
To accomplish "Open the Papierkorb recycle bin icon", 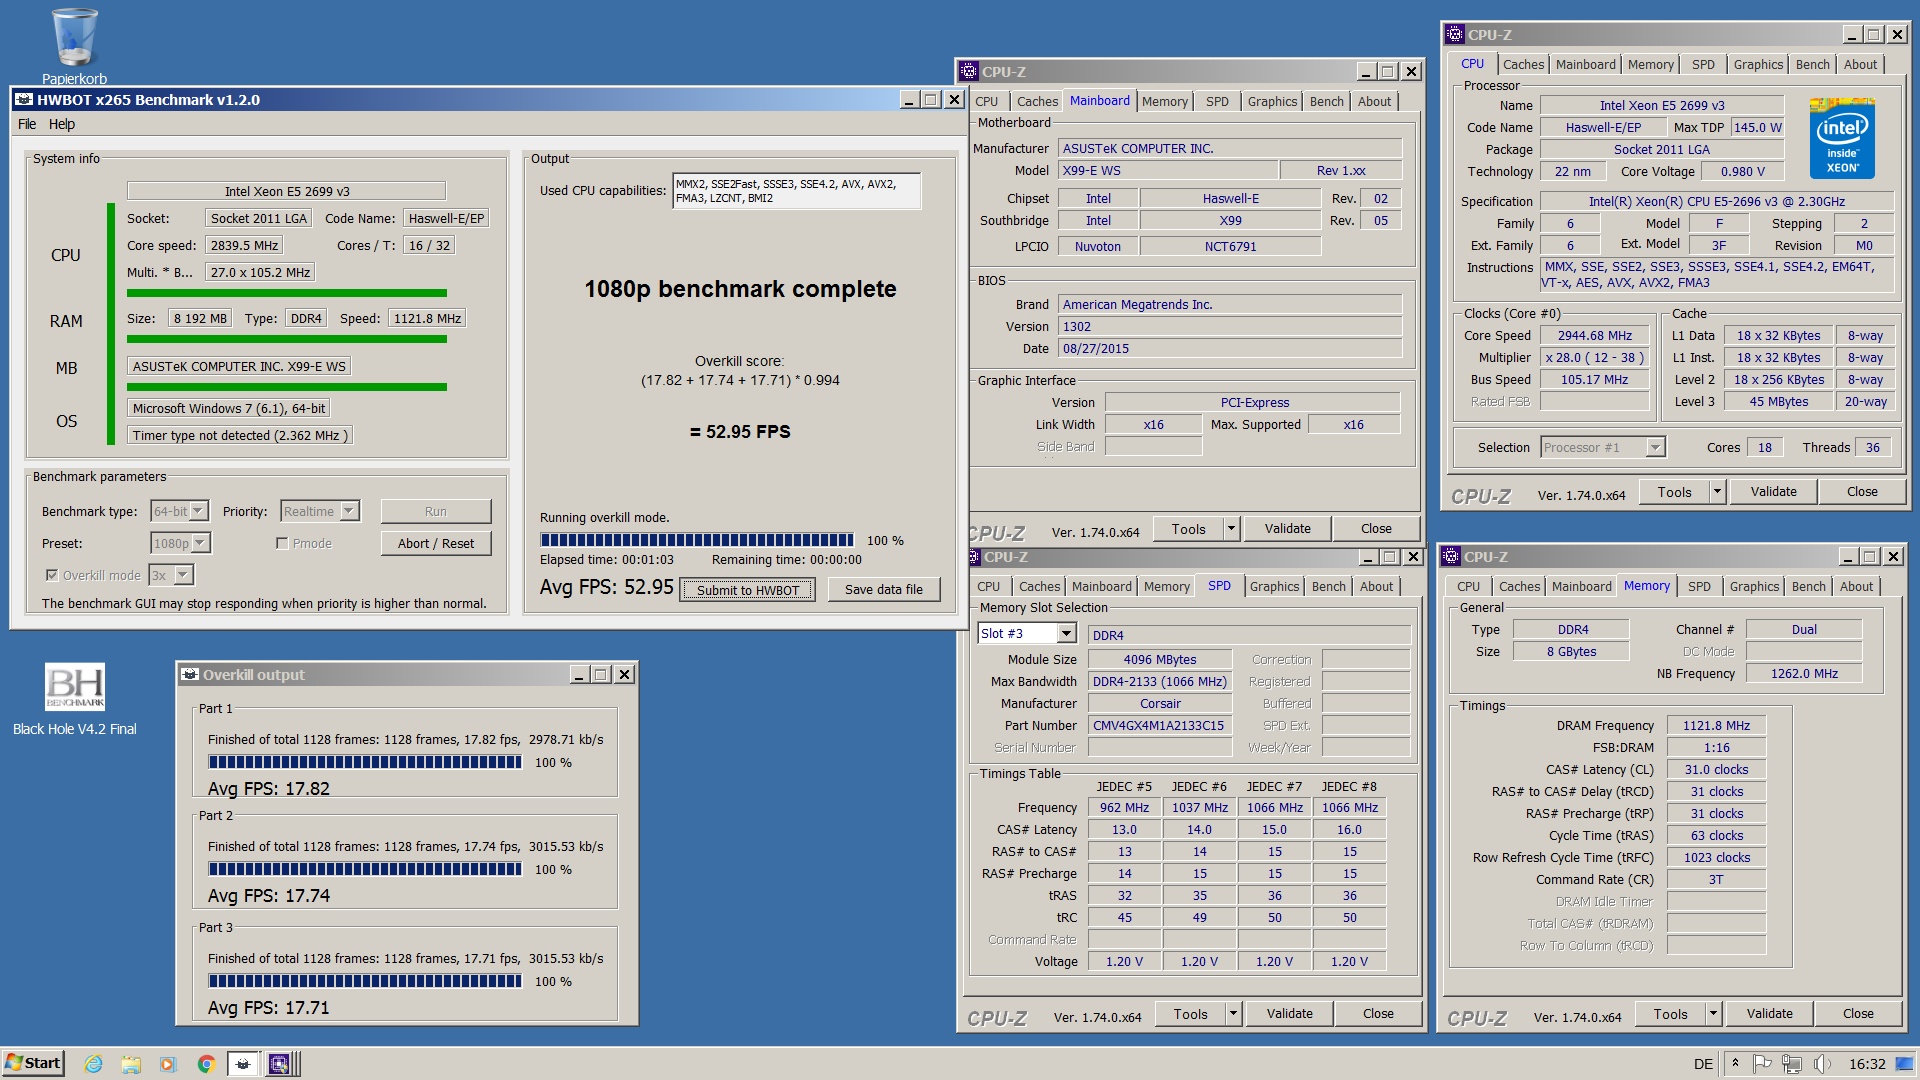I will (74, 45).
